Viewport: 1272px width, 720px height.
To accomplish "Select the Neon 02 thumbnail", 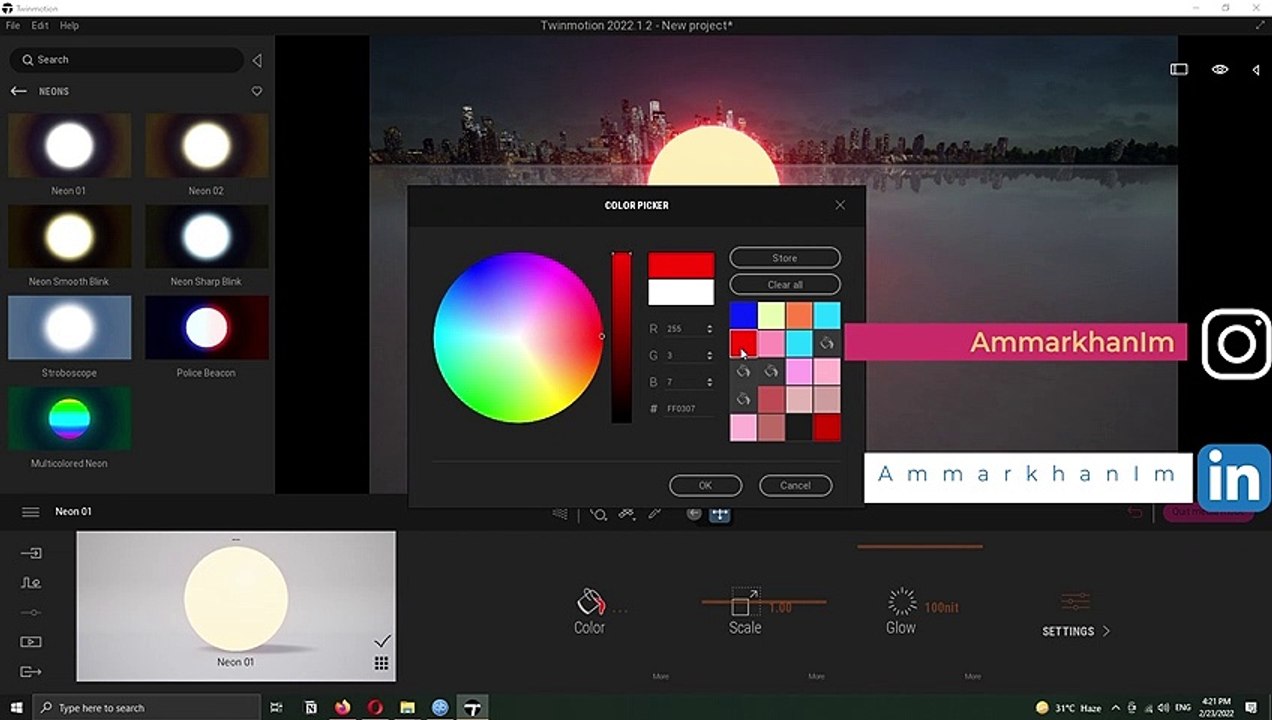I will pos(206,146).
